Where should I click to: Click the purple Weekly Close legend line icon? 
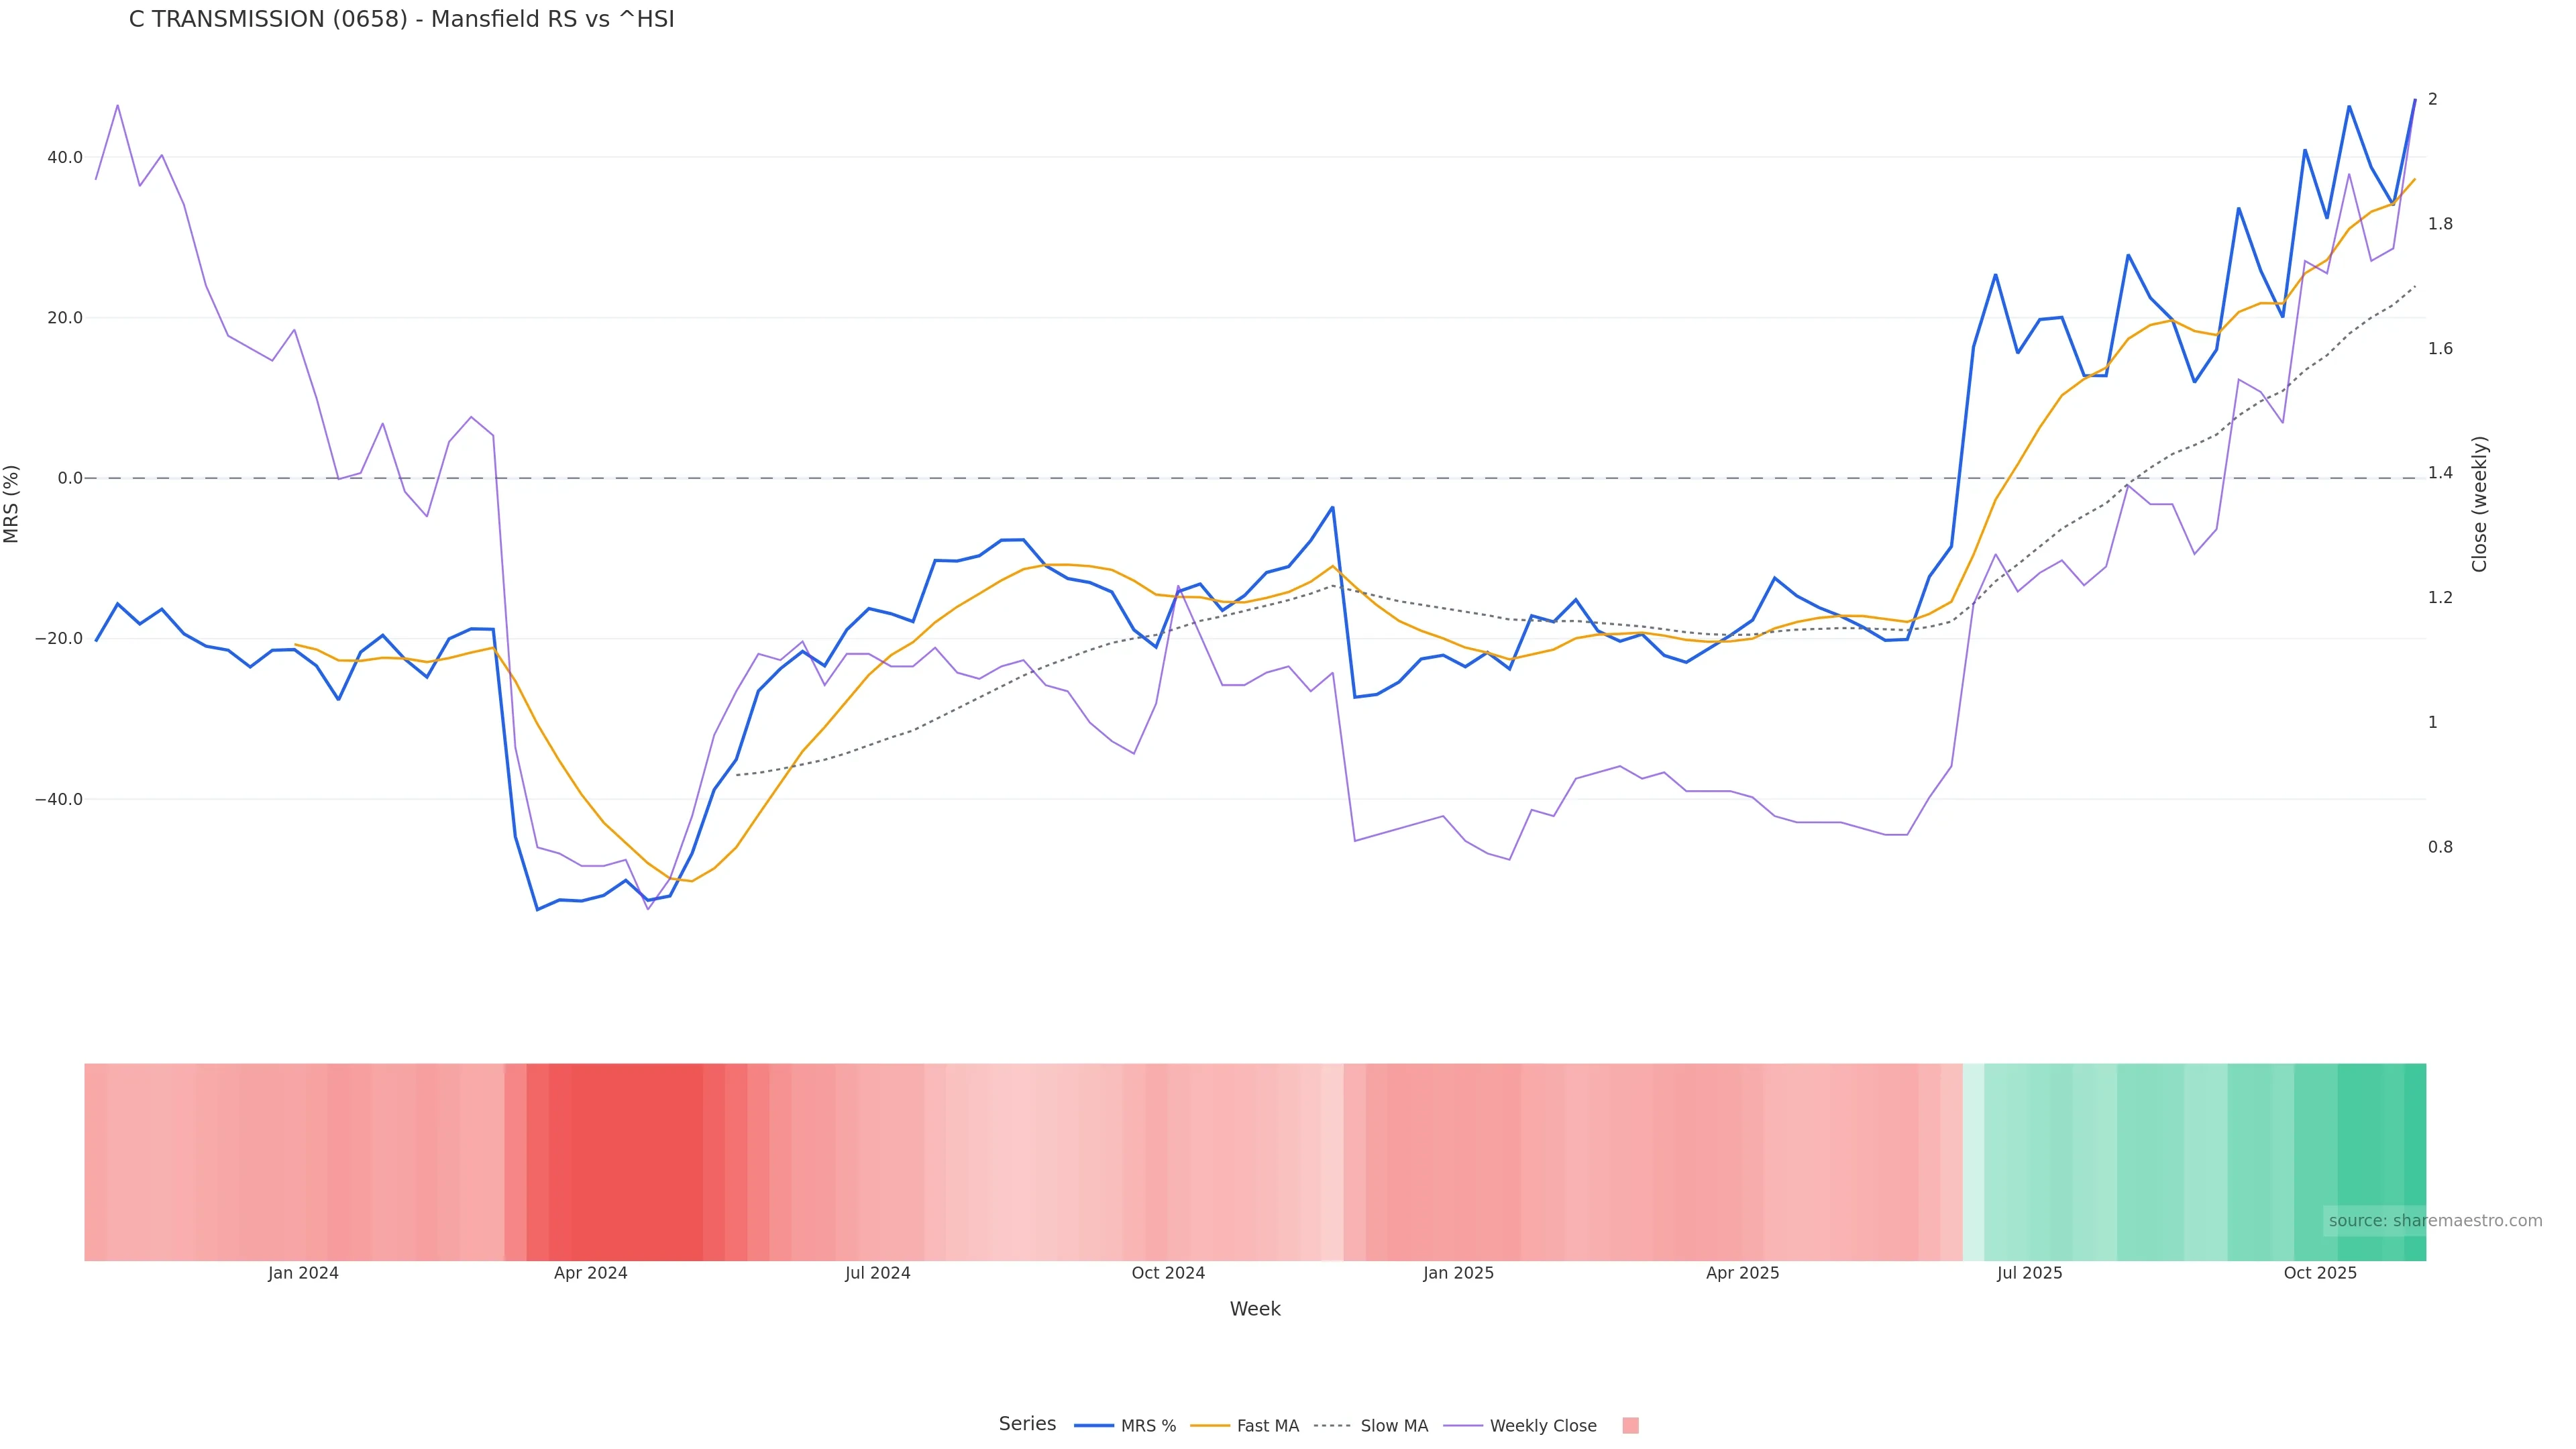point(1463,1426)
